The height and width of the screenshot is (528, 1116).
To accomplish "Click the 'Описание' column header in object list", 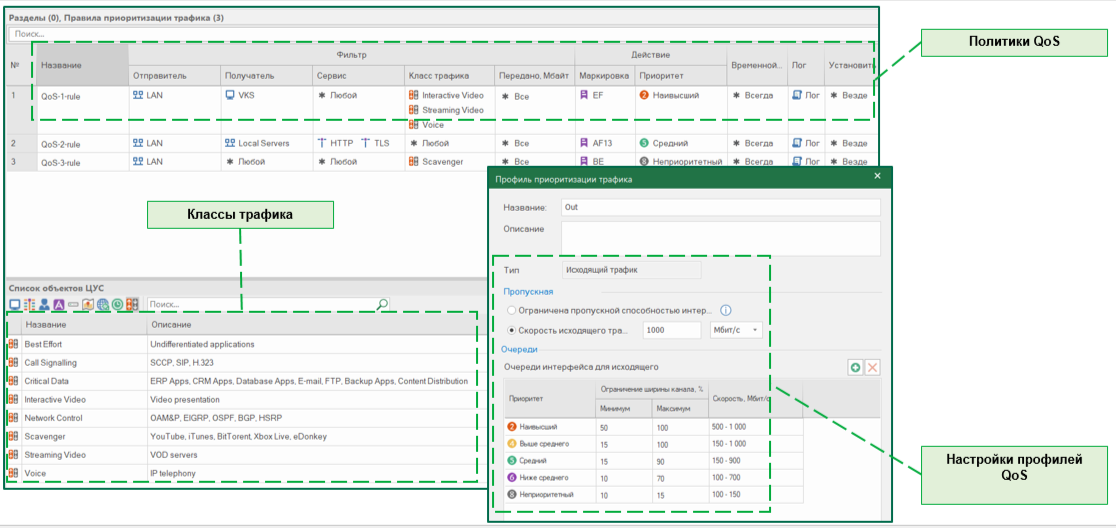I will point(170,325).
